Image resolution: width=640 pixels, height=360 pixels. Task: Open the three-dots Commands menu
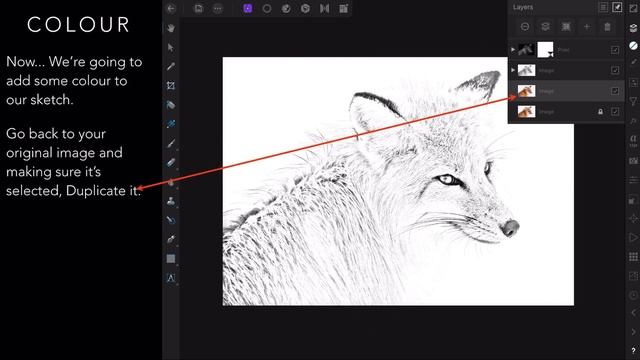tap(218, 9)
